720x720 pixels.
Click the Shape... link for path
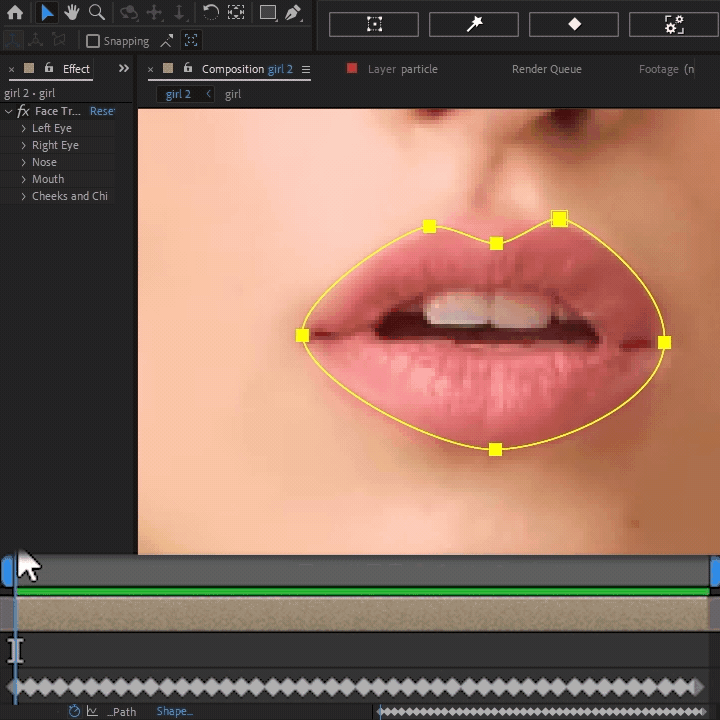(x=174, y=711)
